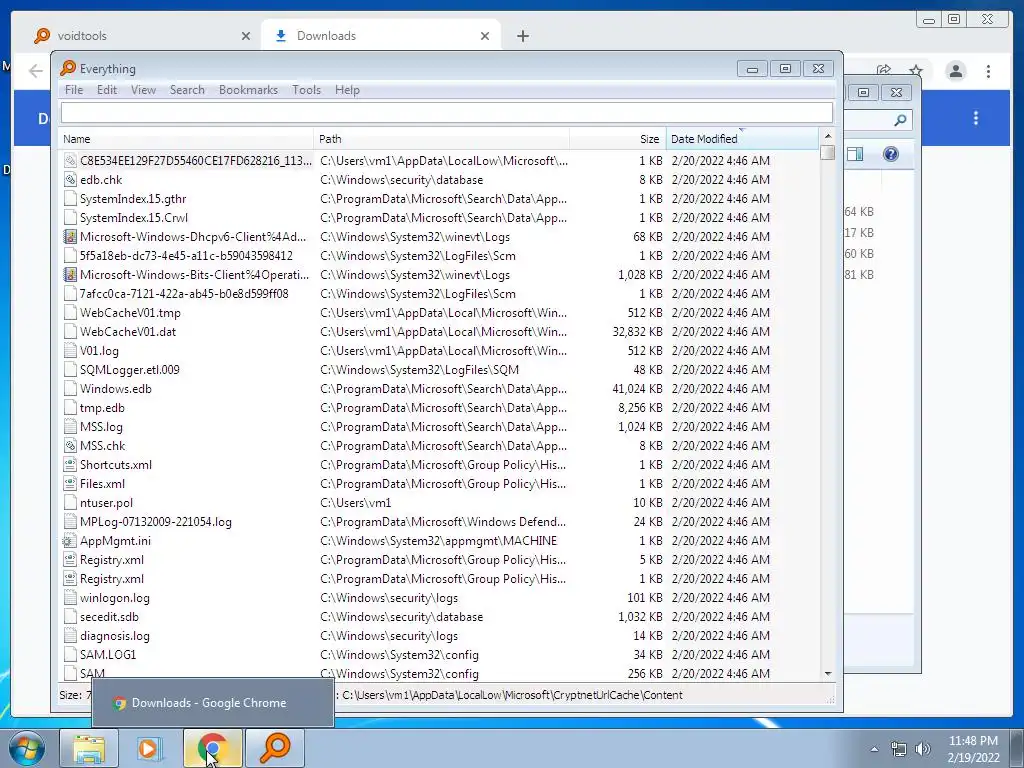The height and width of the screenshot is (768, 1024).
Task: Close the Downloads tab
Action: pos(485,36)
